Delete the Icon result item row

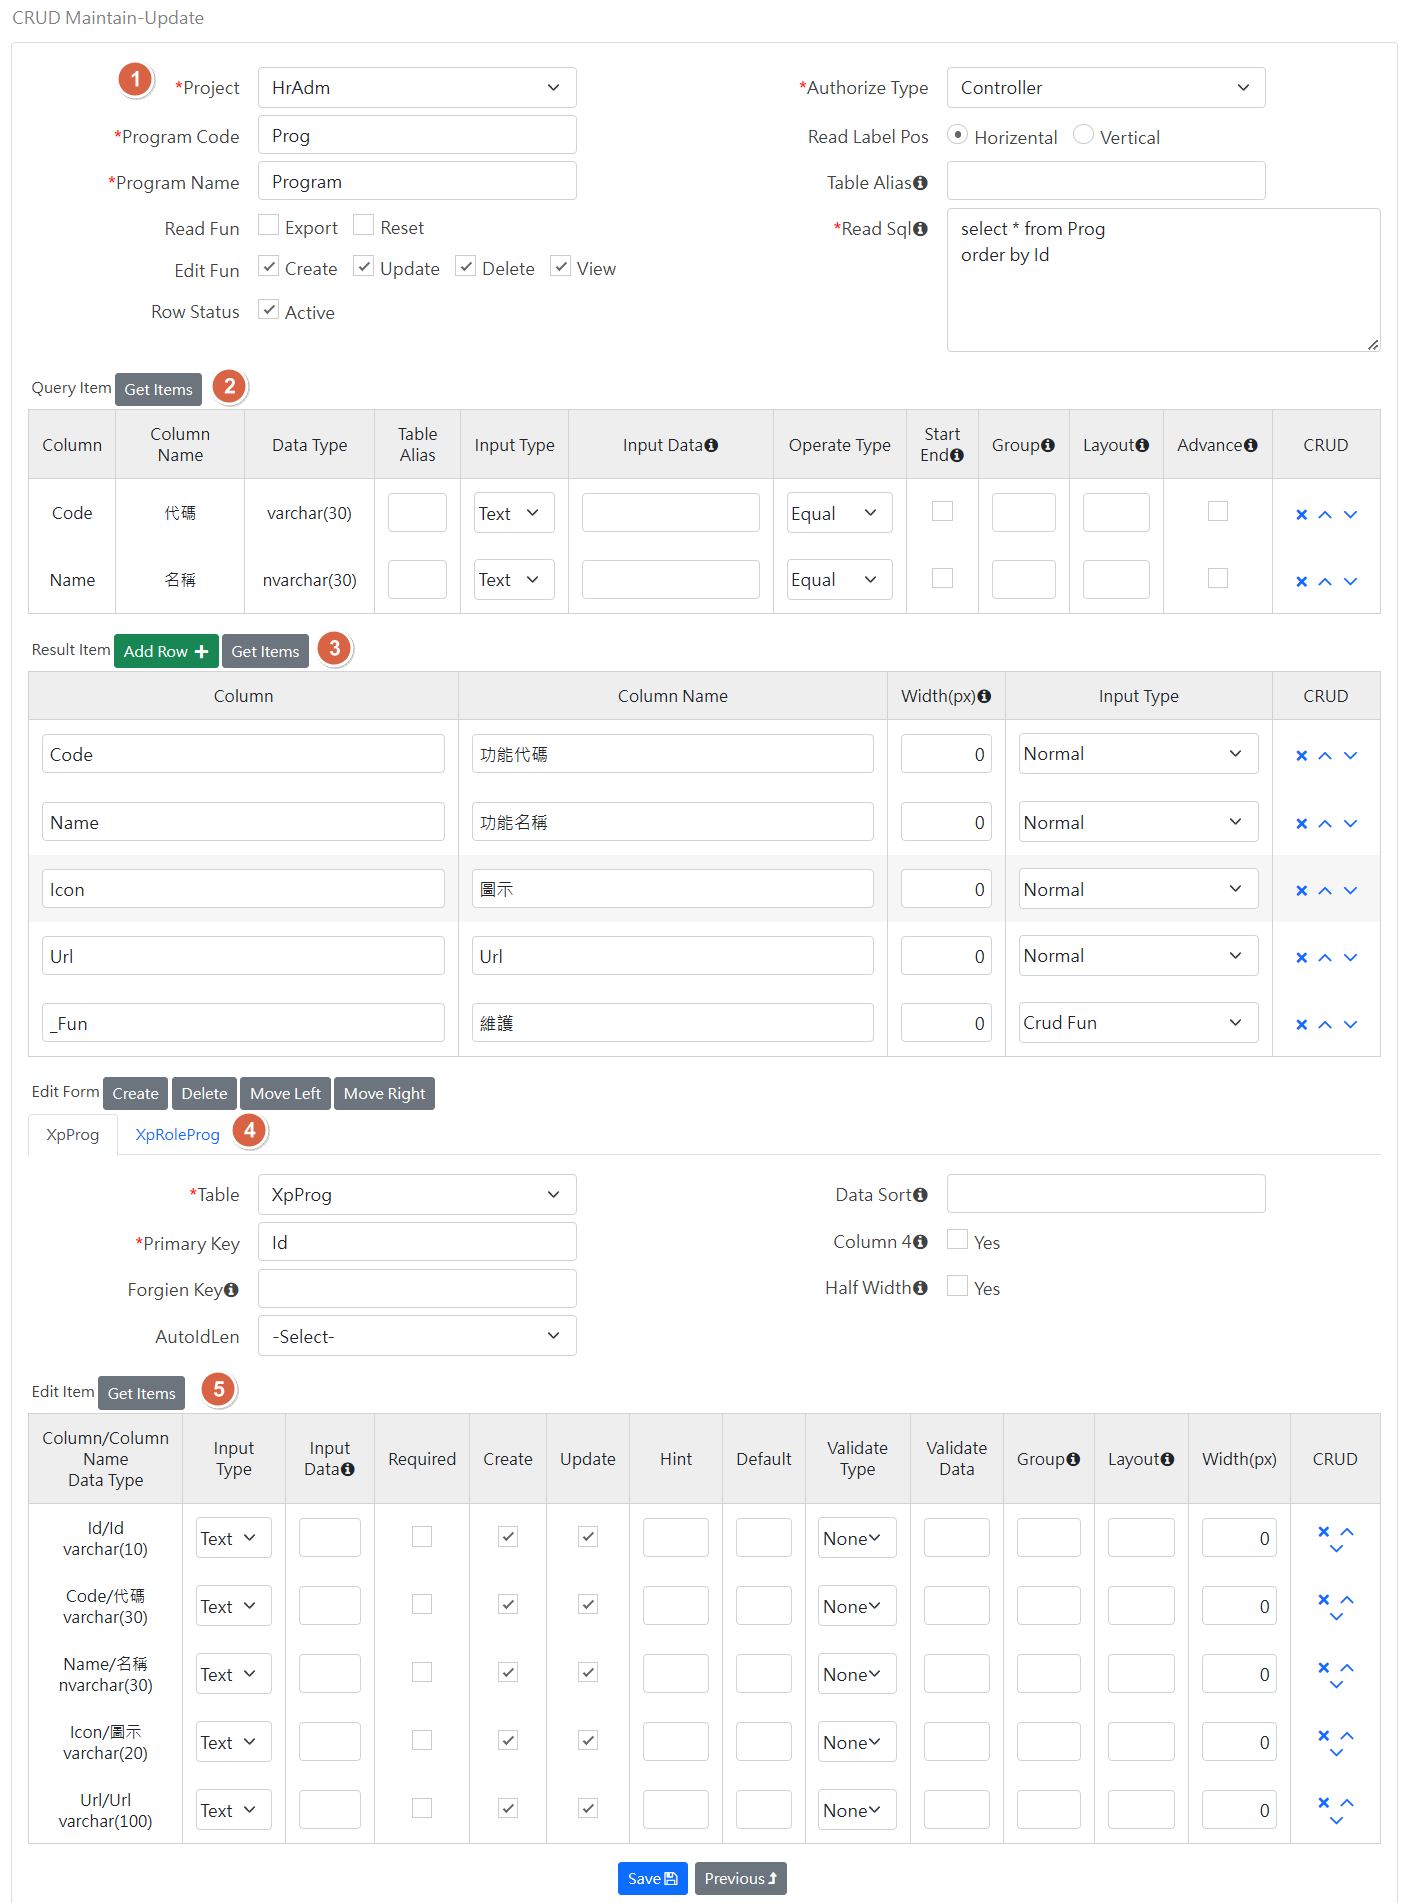[1301, 890]
